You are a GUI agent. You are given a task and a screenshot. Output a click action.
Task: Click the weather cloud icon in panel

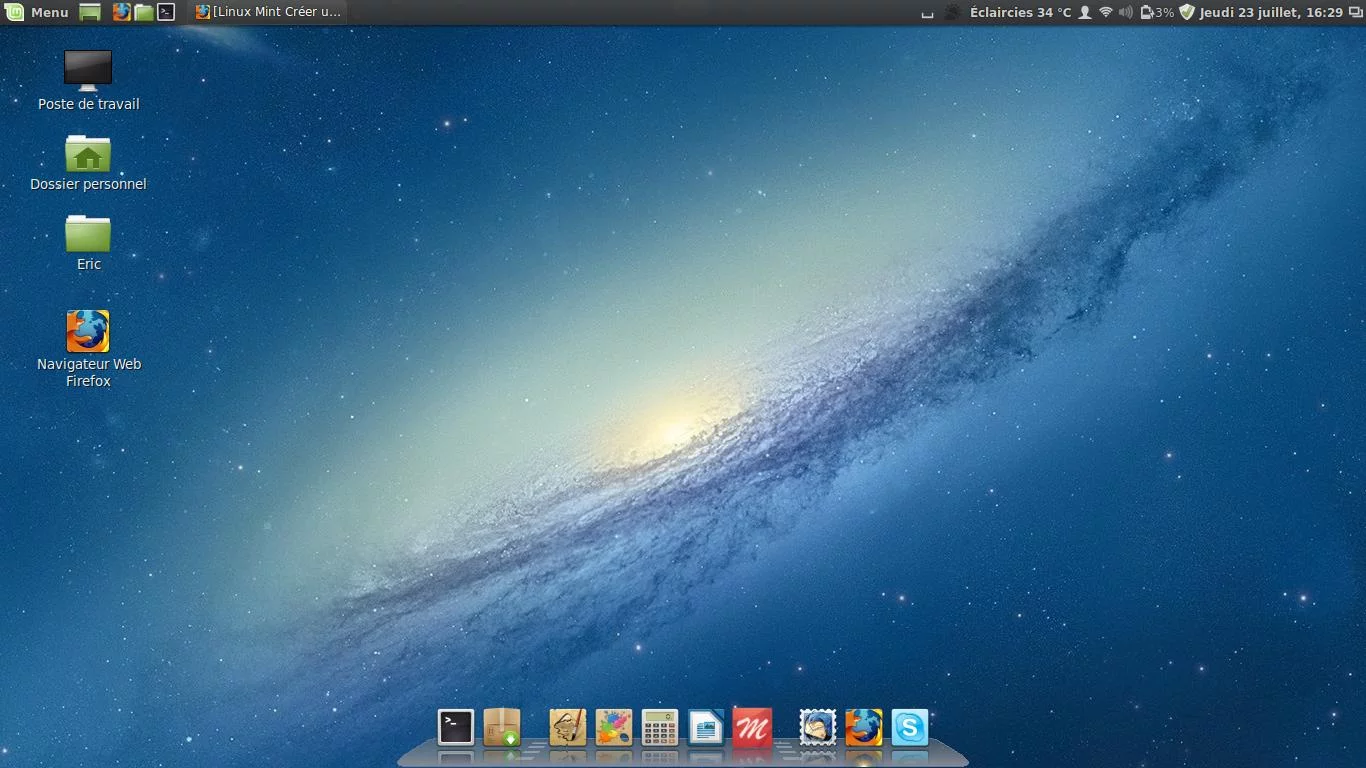pos(953,12)
